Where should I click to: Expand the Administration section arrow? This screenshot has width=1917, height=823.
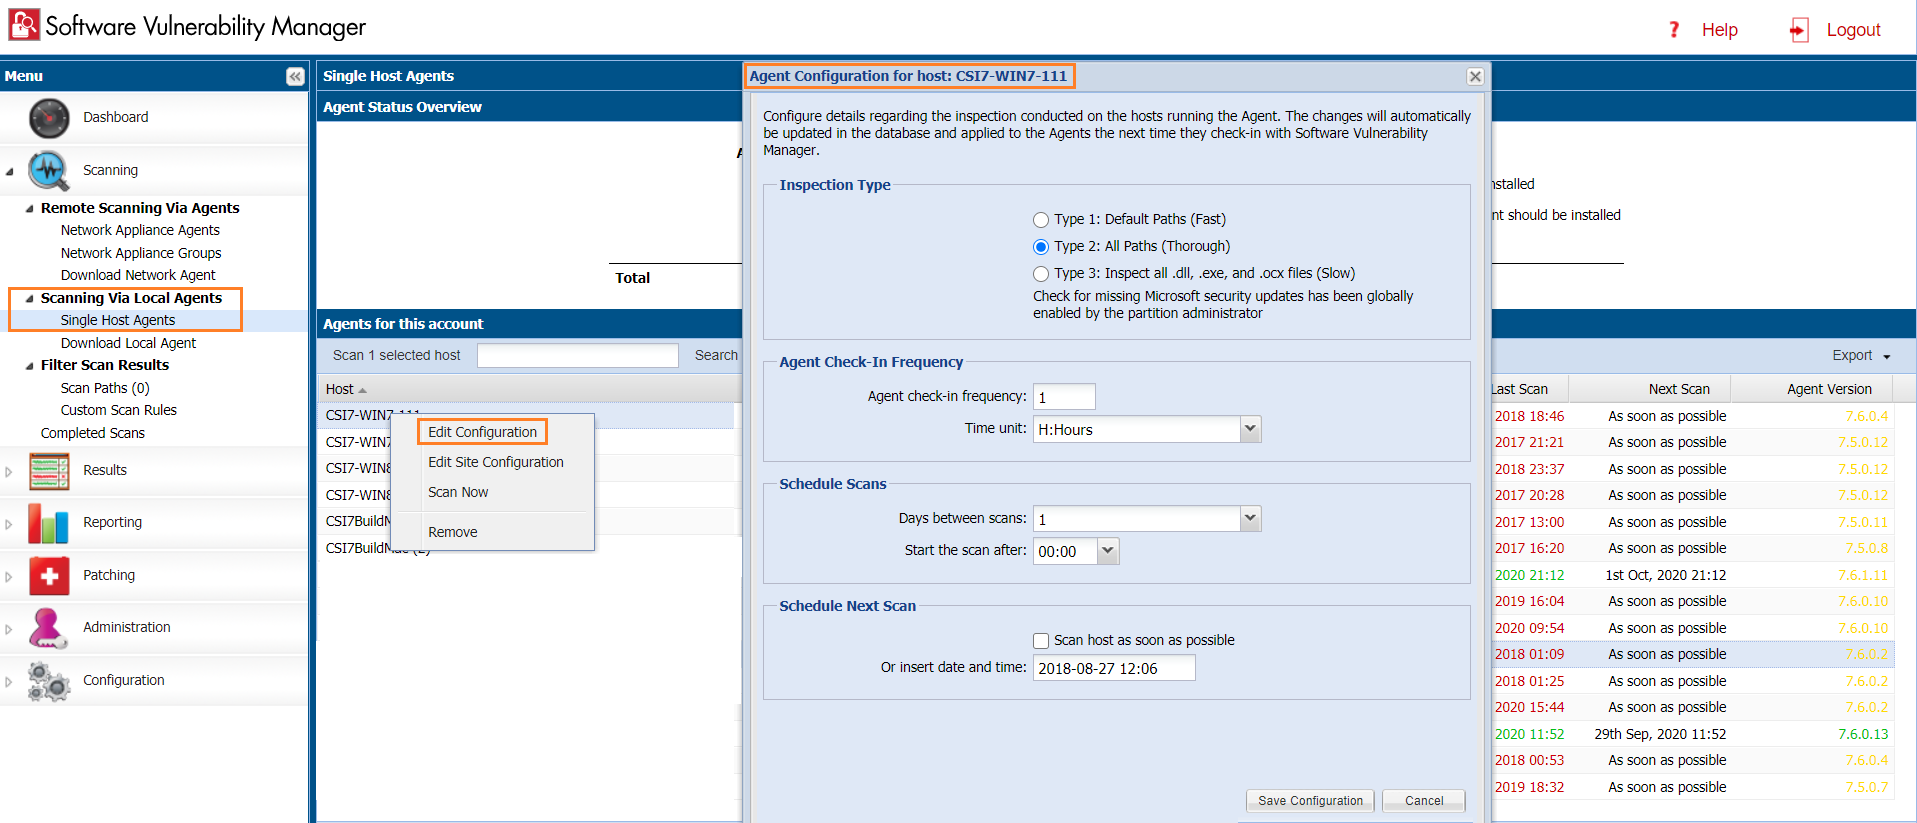tap(9, 629)
